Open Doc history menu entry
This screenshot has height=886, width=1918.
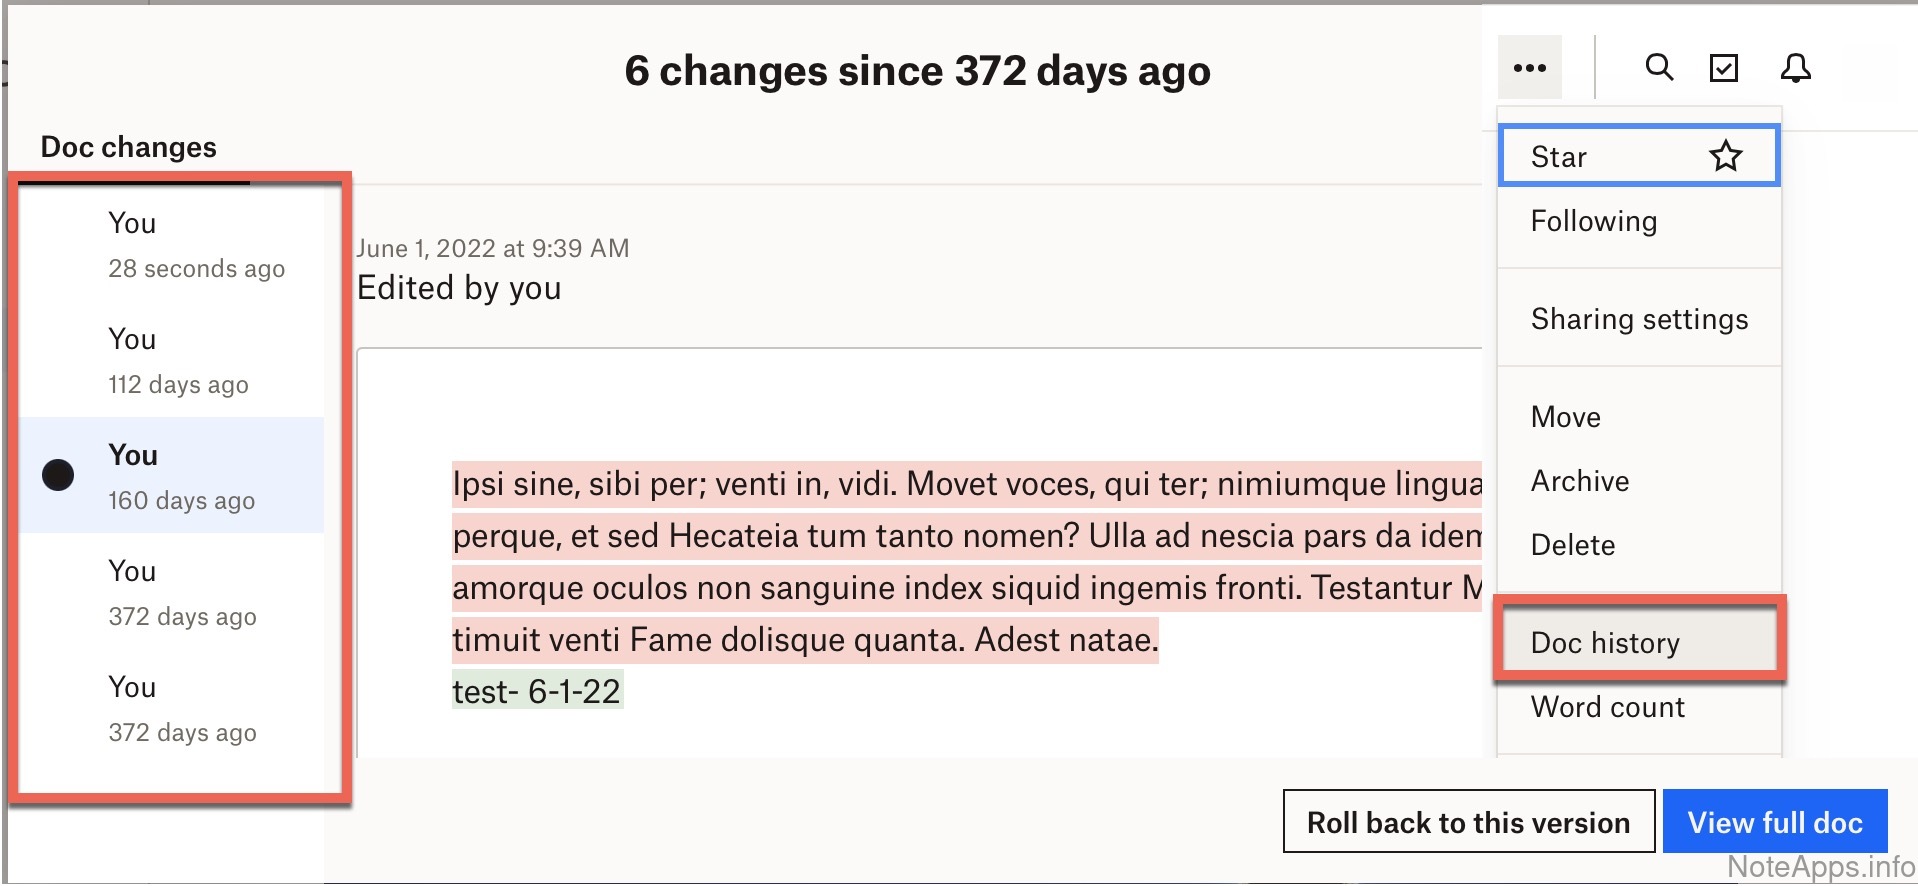coord(1605,643)
